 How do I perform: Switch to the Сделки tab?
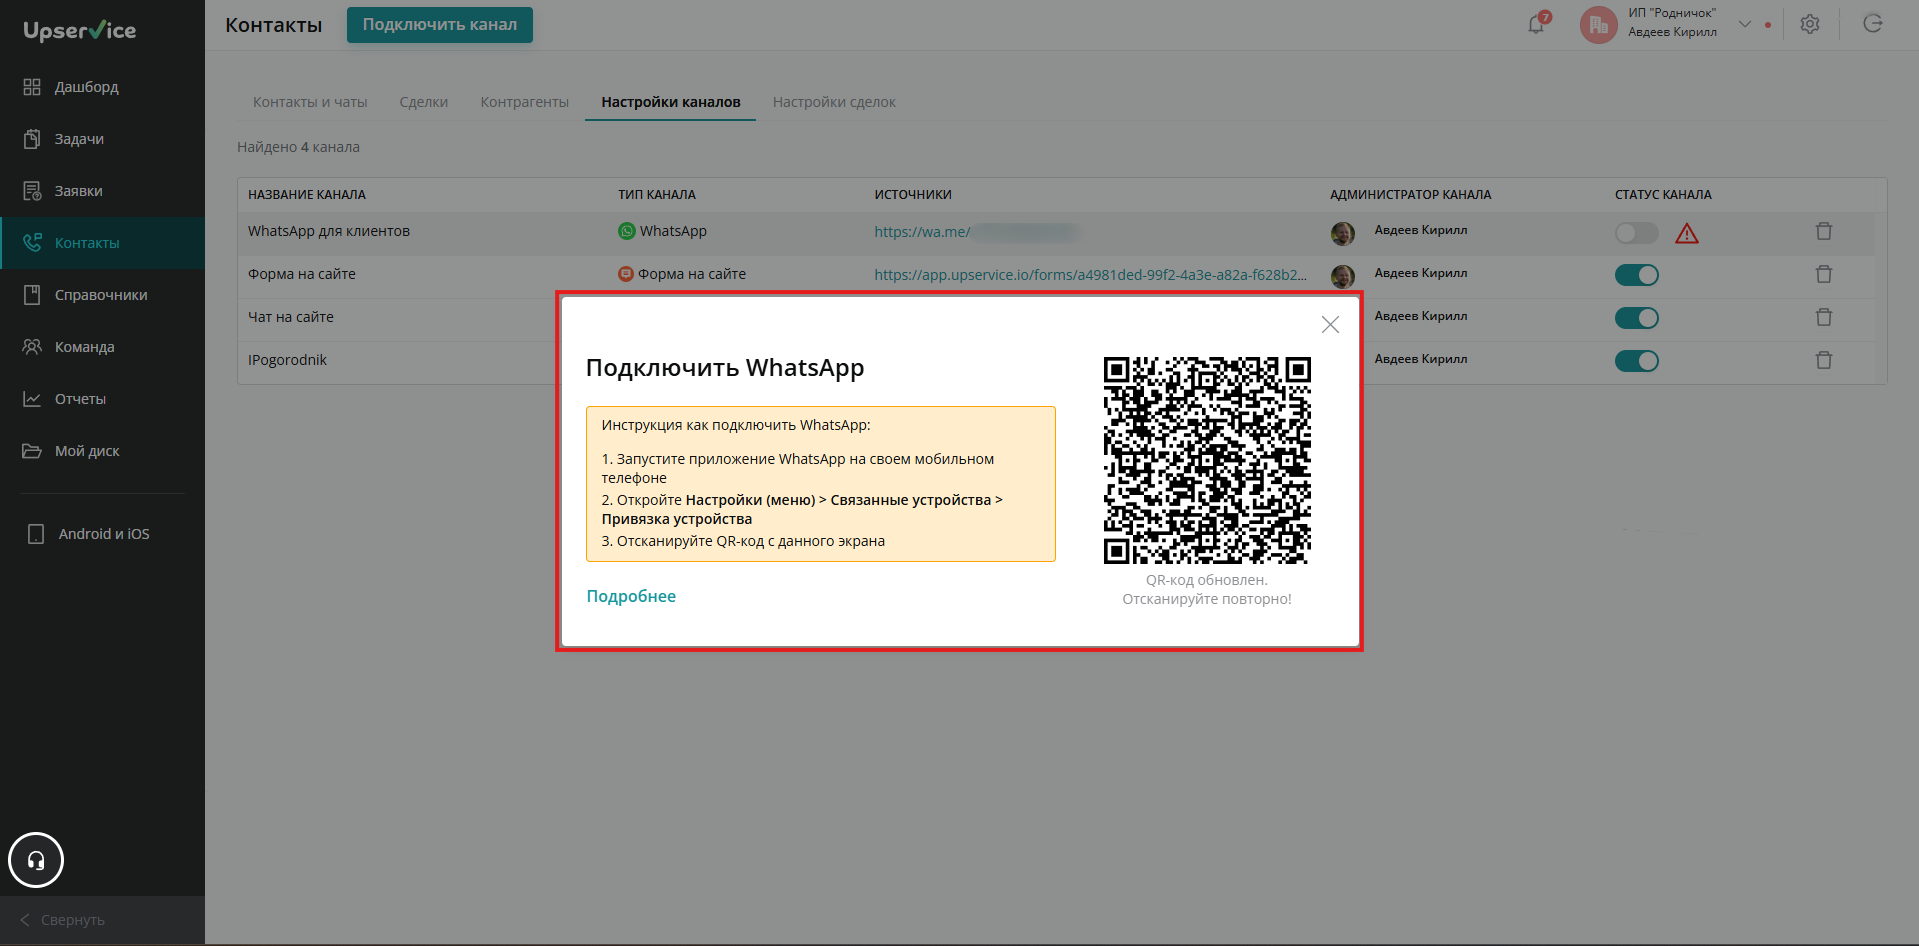coord(424,102)
